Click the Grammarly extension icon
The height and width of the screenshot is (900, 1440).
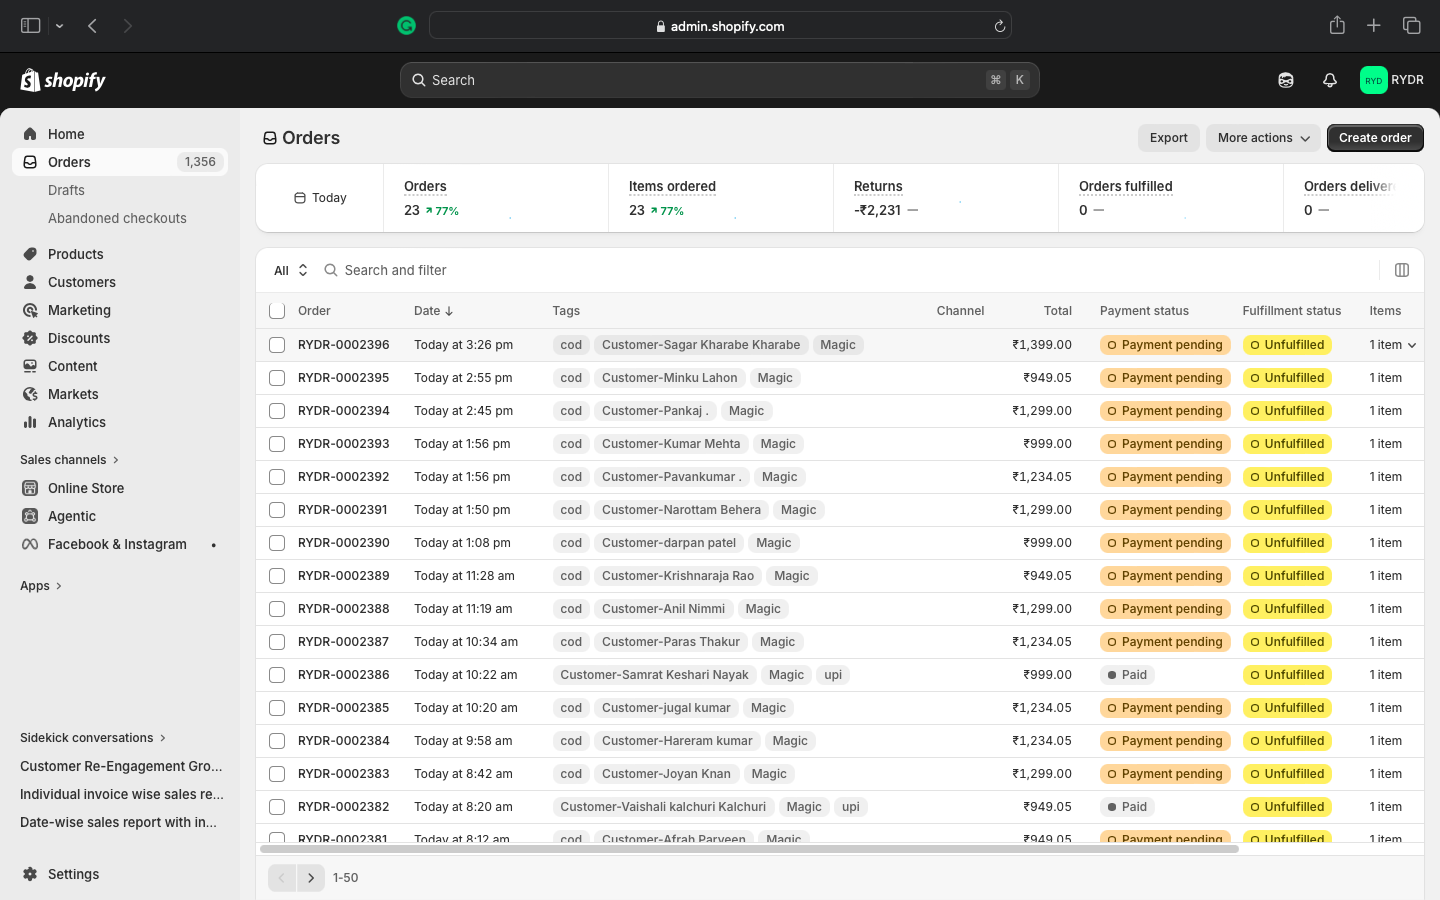click(x=406, y=26)
